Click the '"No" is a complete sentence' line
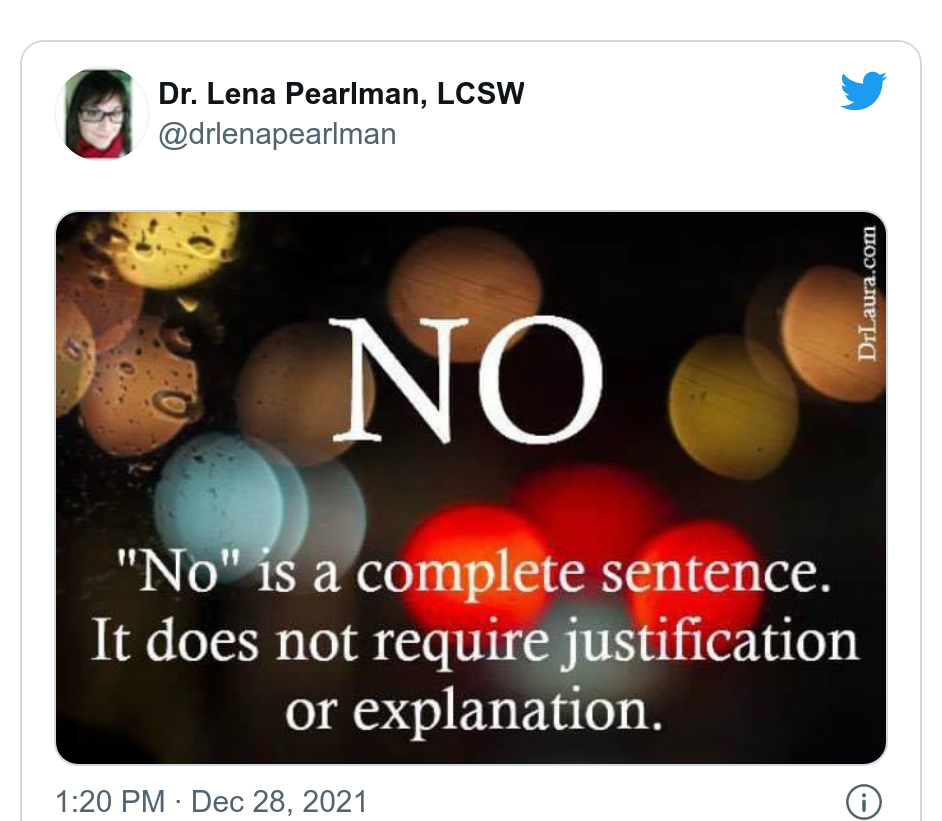This screenshot has width=942, height=821. click(474, 572)
